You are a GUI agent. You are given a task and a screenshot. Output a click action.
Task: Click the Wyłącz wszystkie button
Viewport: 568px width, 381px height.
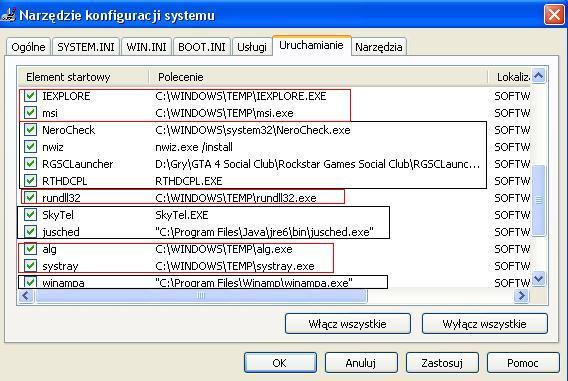coord(485,323)
